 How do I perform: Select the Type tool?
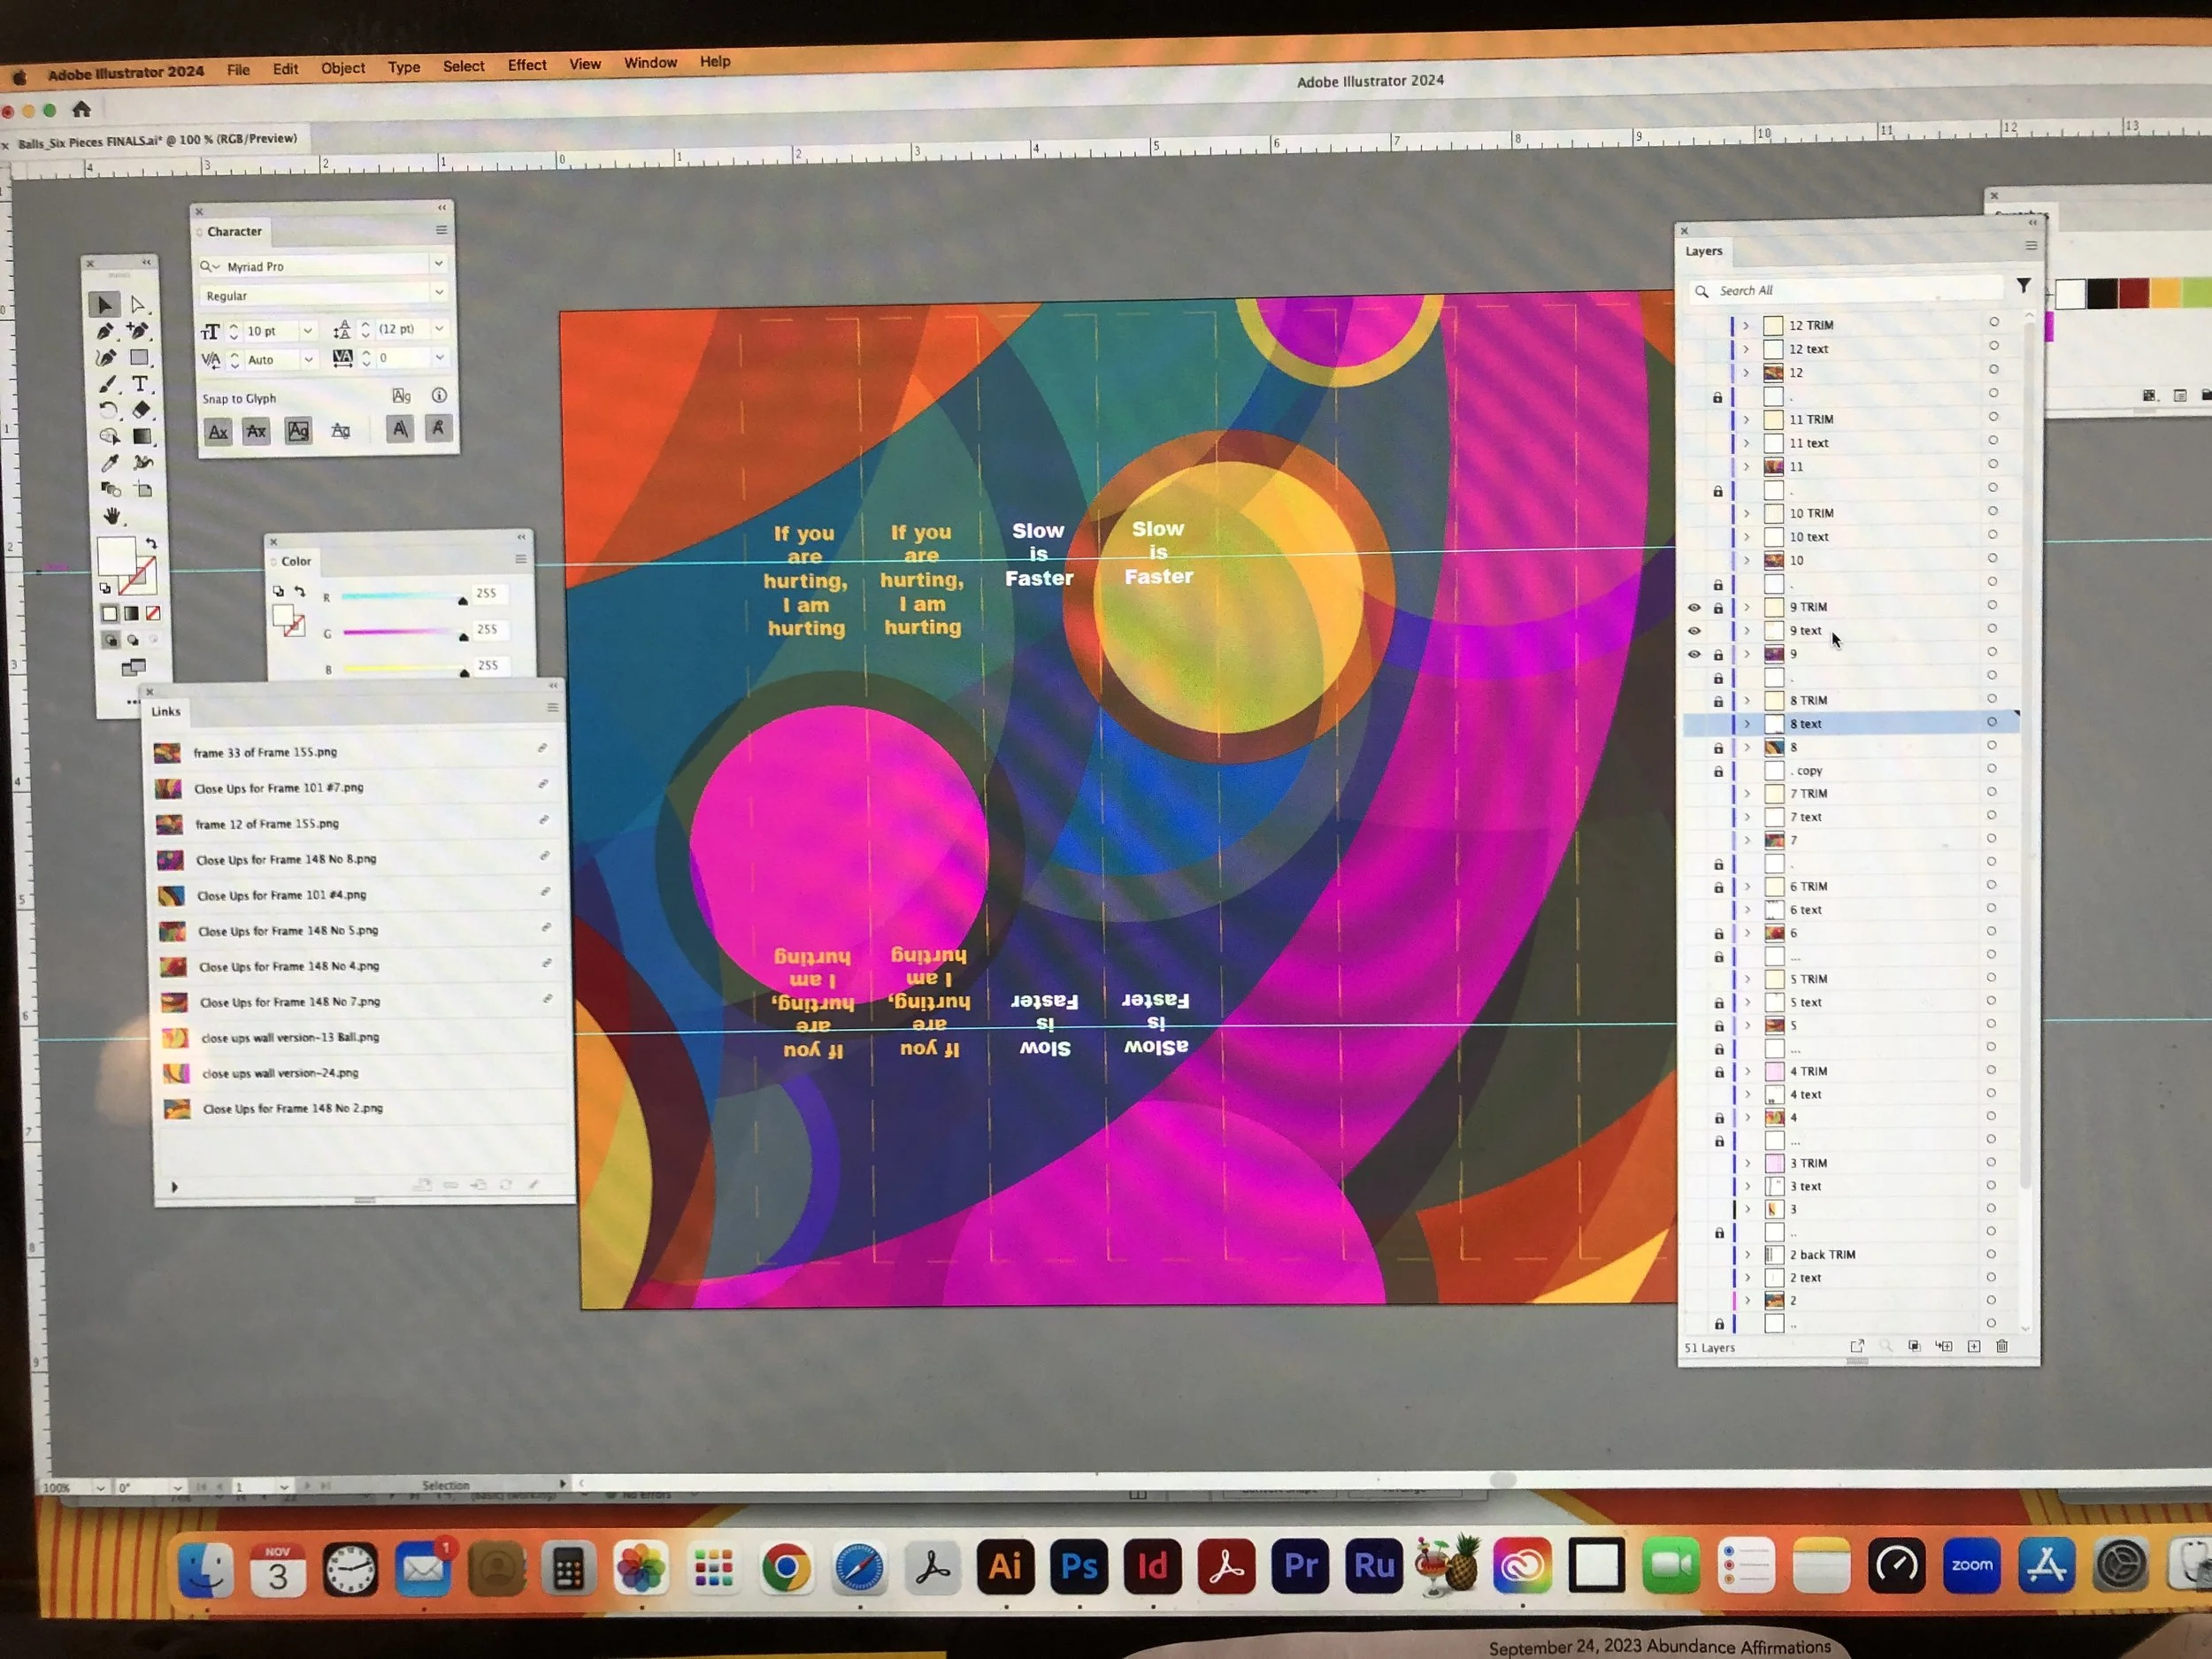pyautogui.click(x=140, y=384)
